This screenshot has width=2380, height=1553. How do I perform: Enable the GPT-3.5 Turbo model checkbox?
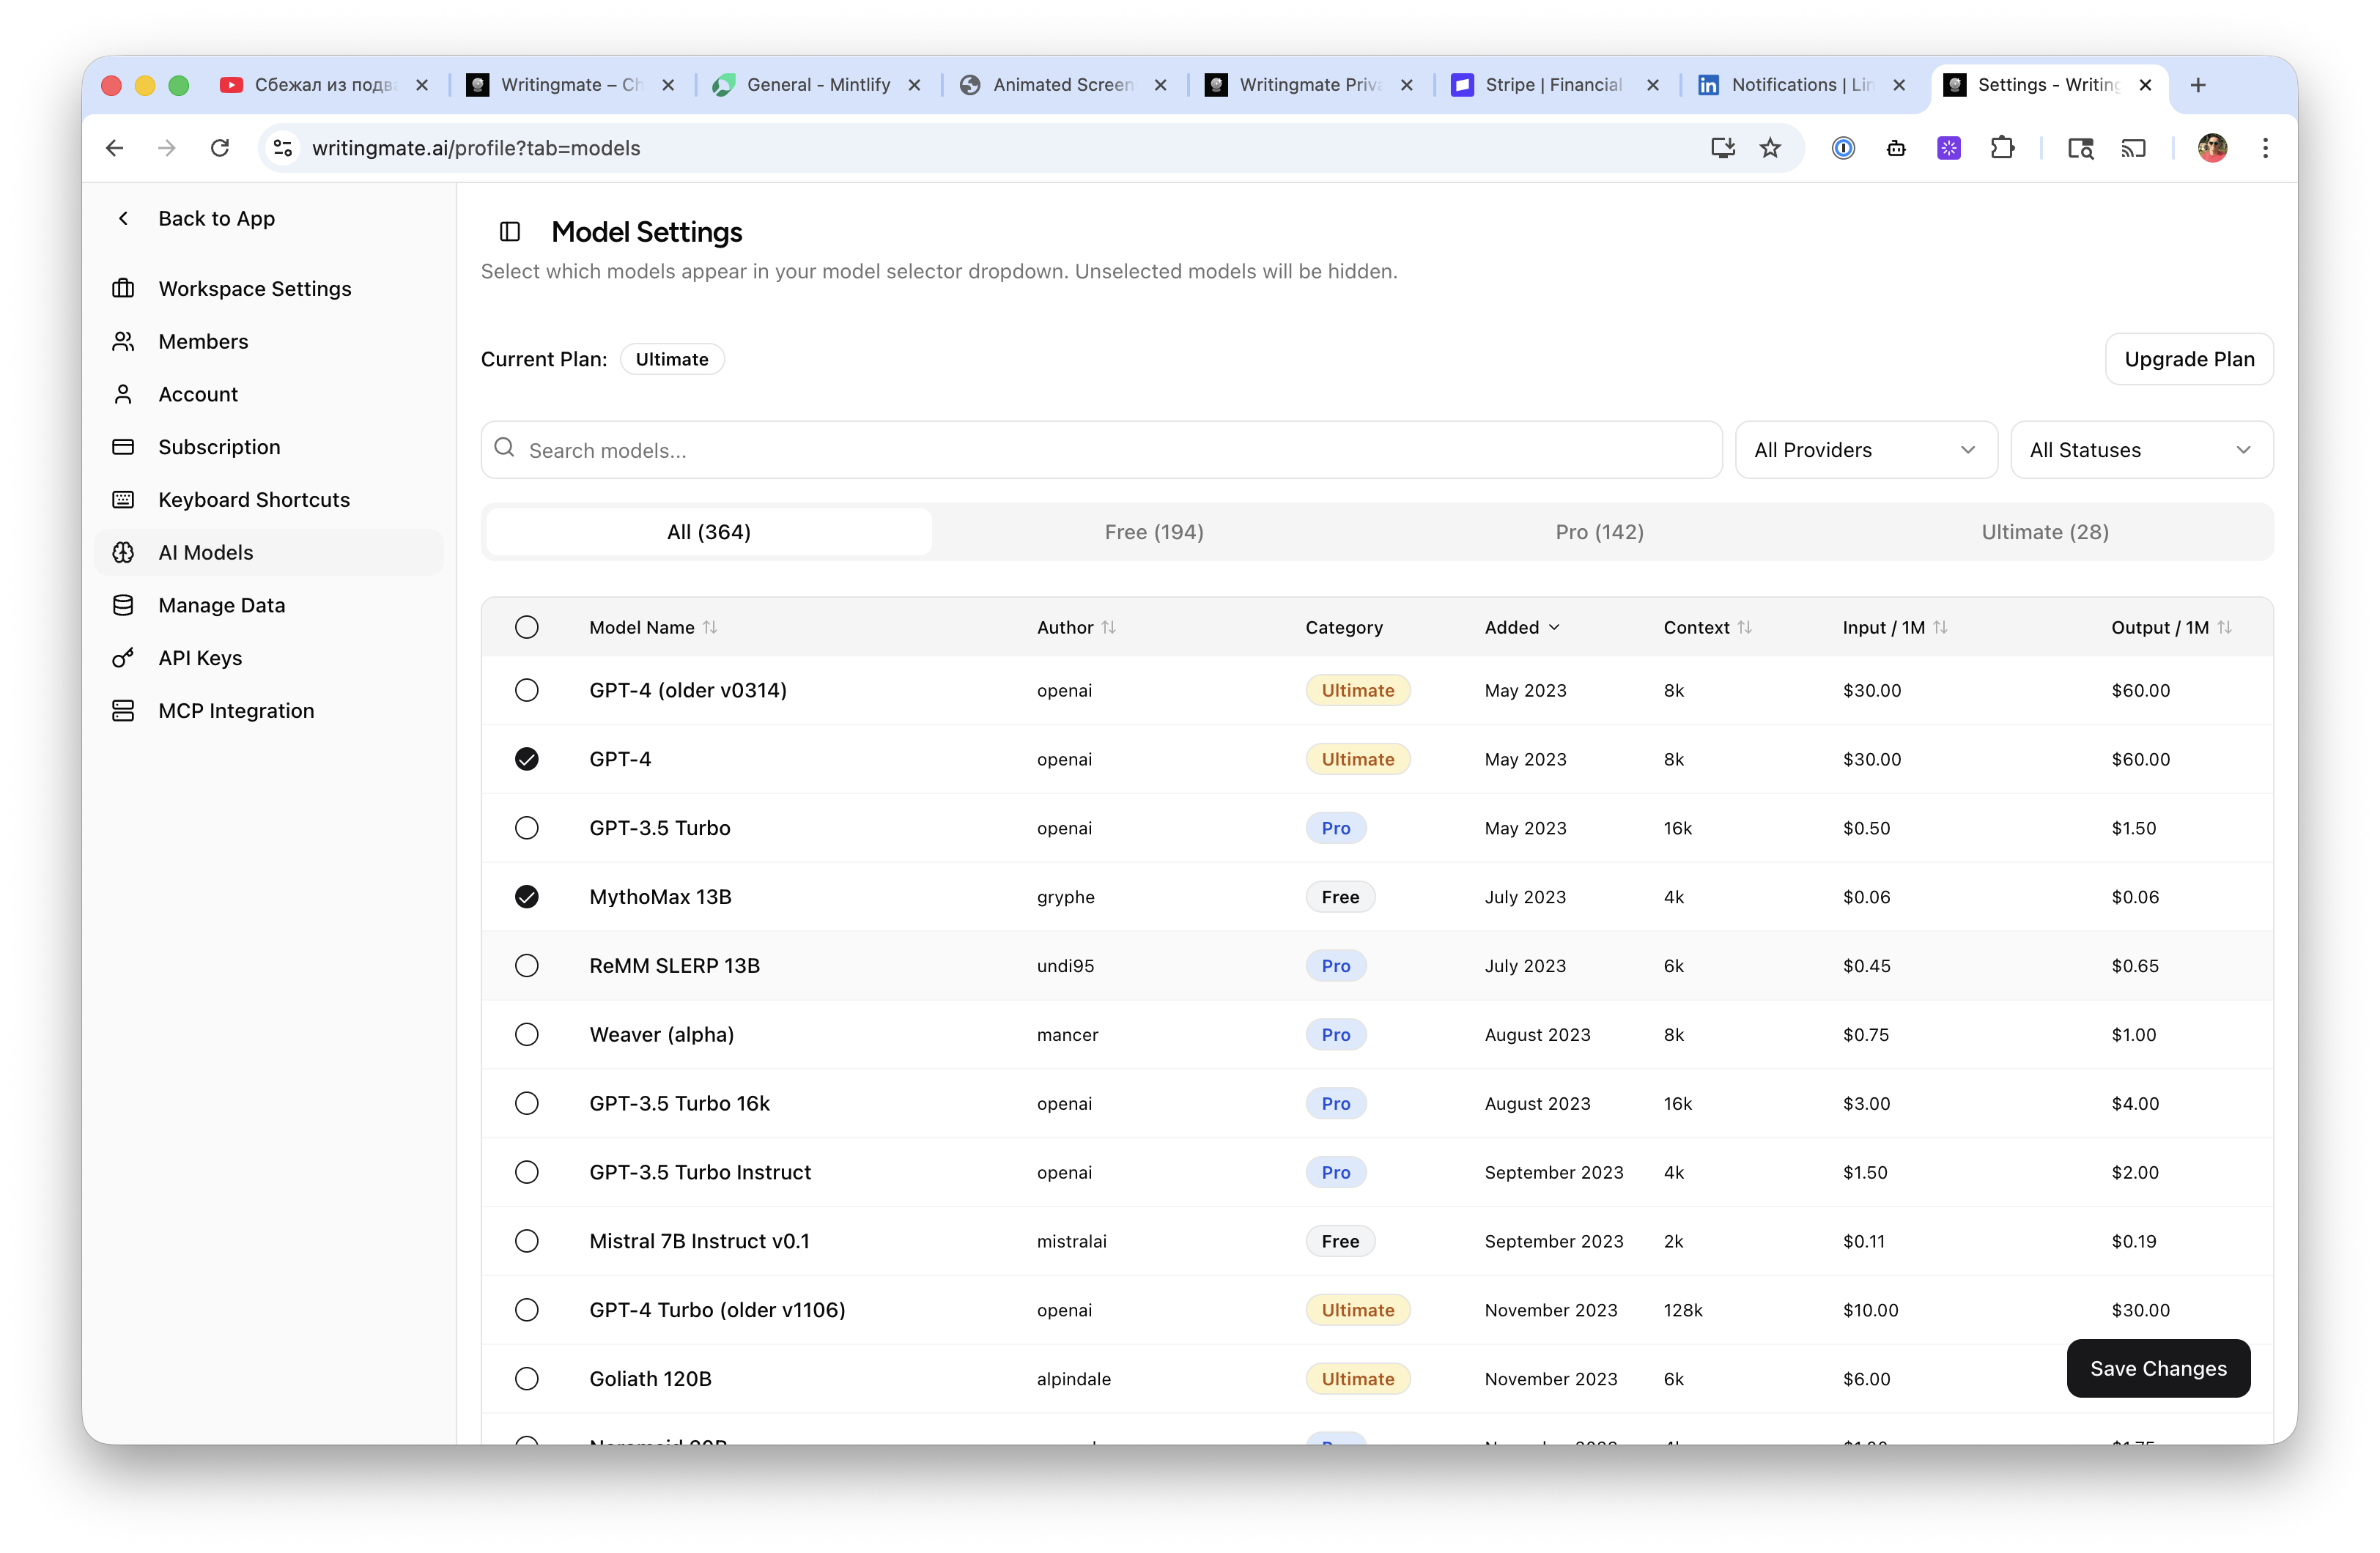pyautogui.click(x=527, y=828)
